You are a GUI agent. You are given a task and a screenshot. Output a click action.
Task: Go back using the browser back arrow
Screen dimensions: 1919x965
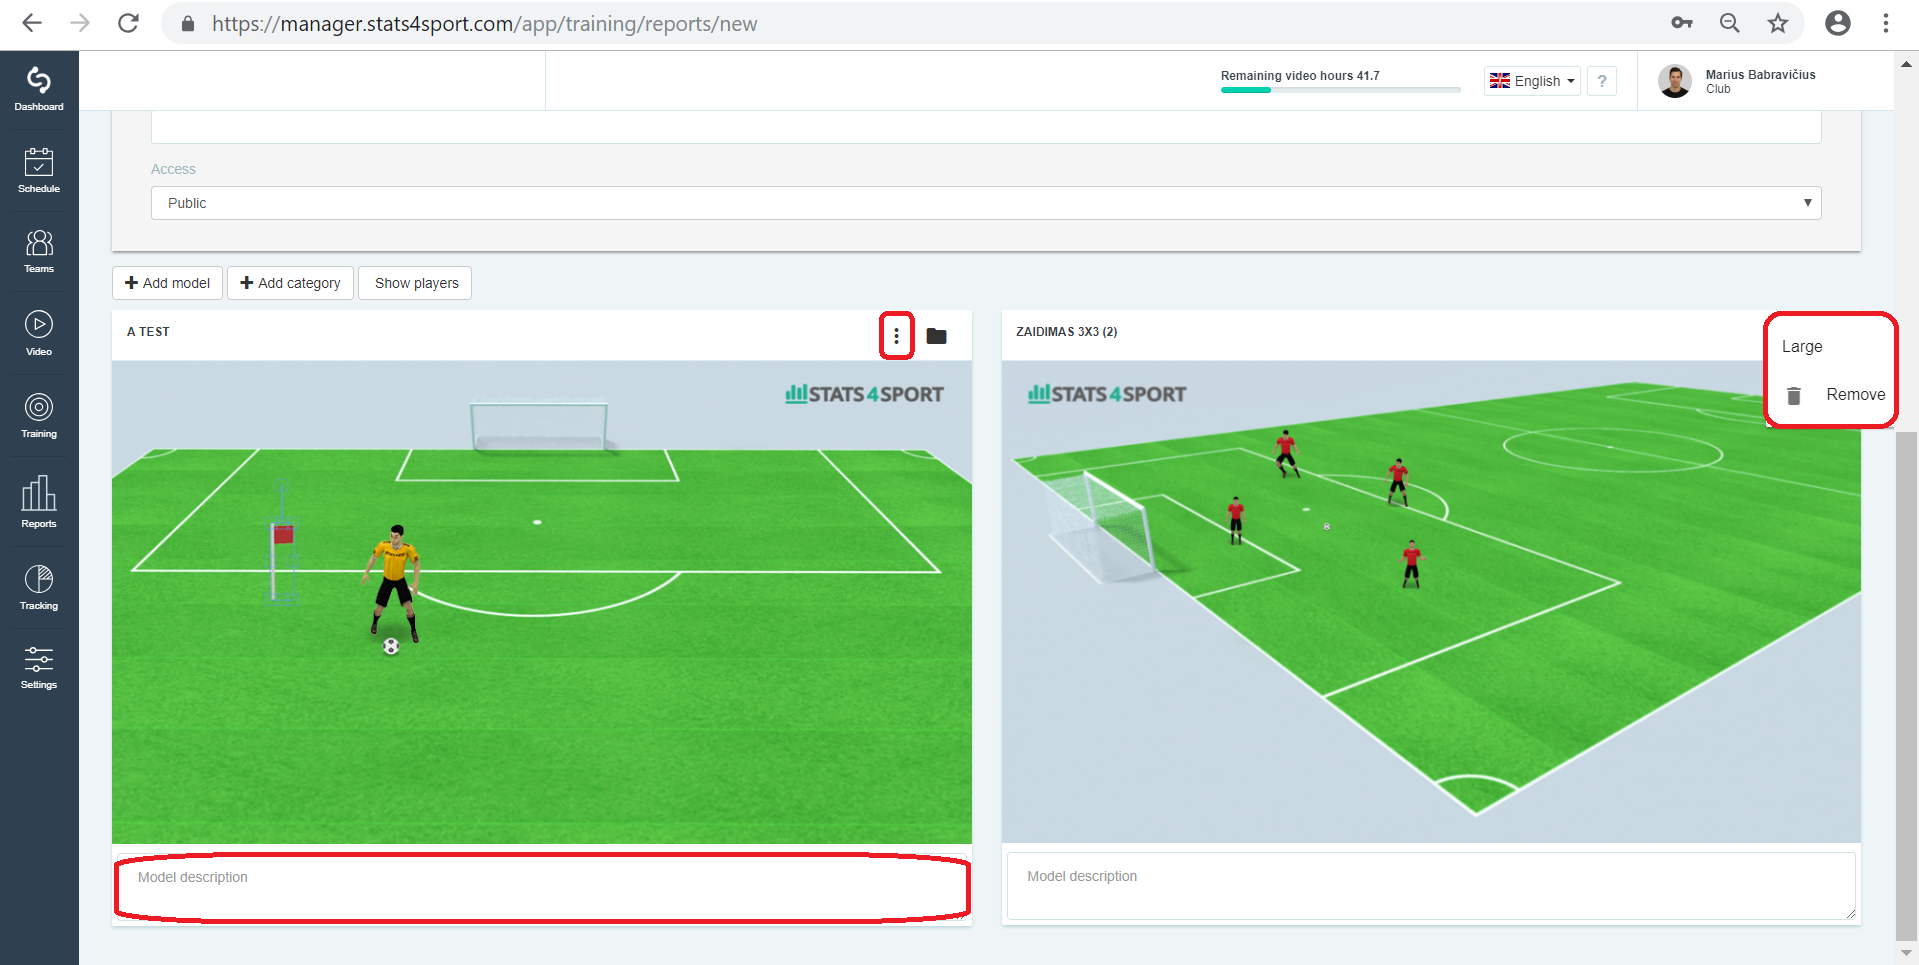(x=32, y=23)
